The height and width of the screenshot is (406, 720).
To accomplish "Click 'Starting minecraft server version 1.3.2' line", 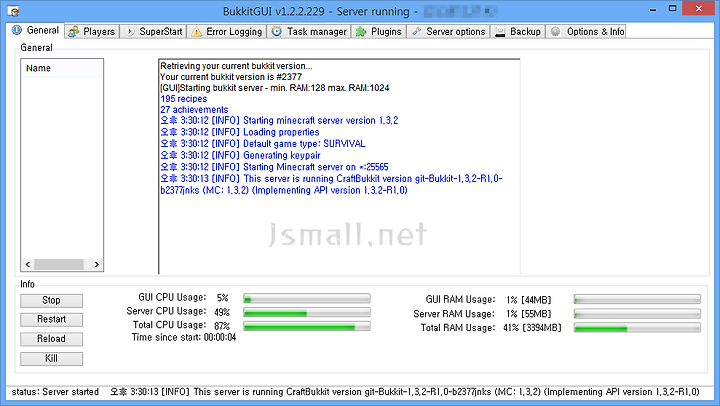I will [x=279, y=120].
